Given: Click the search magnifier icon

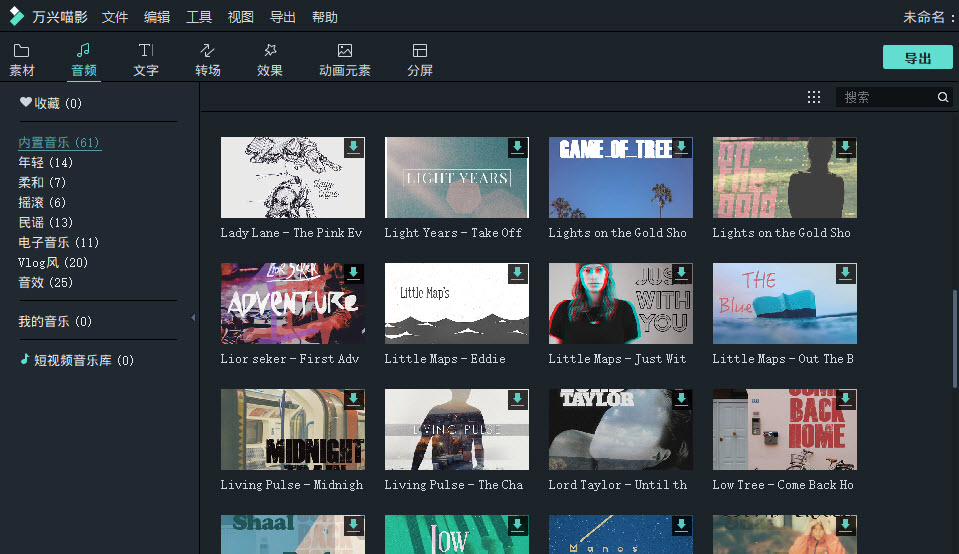Looking at the screenshot, I should (942, 97).
